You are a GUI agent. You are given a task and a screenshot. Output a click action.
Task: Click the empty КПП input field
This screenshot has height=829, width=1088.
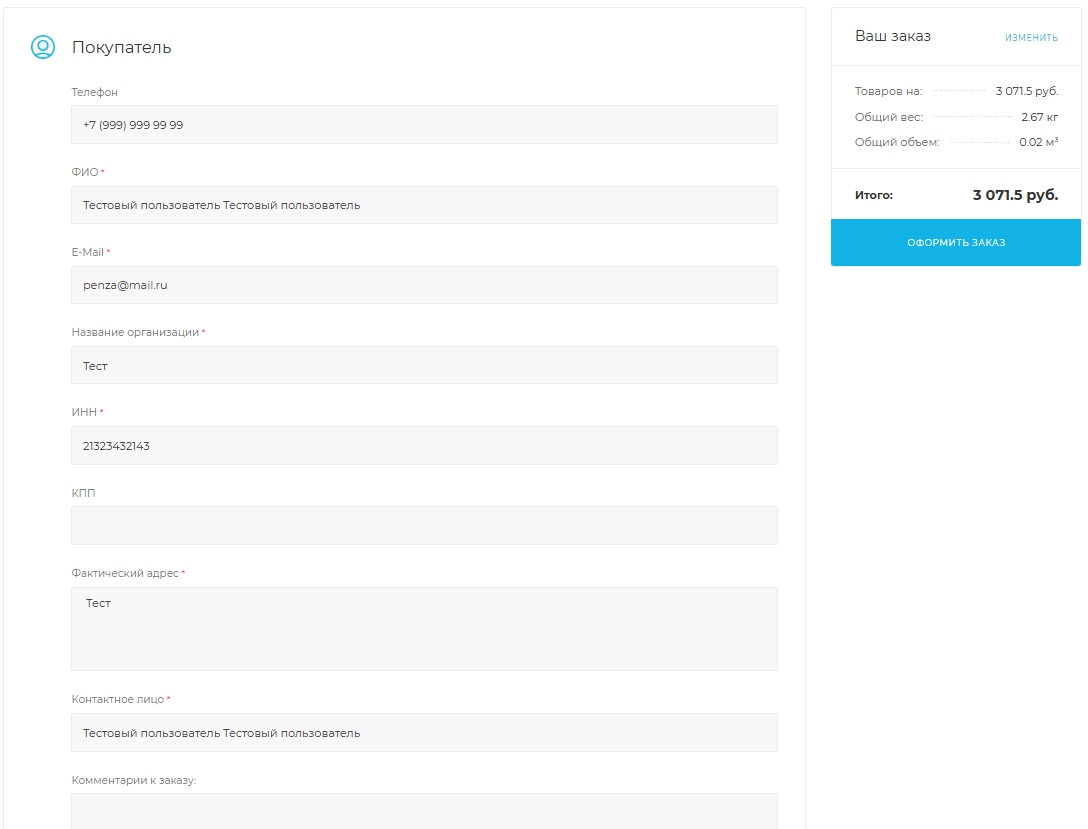coord(424,526)
